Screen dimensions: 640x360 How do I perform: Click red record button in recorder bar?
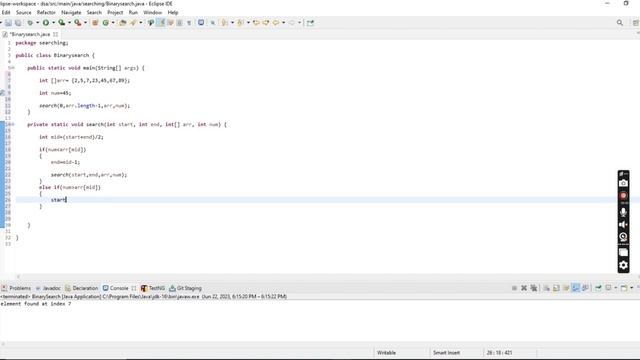(x=623, y=196)
